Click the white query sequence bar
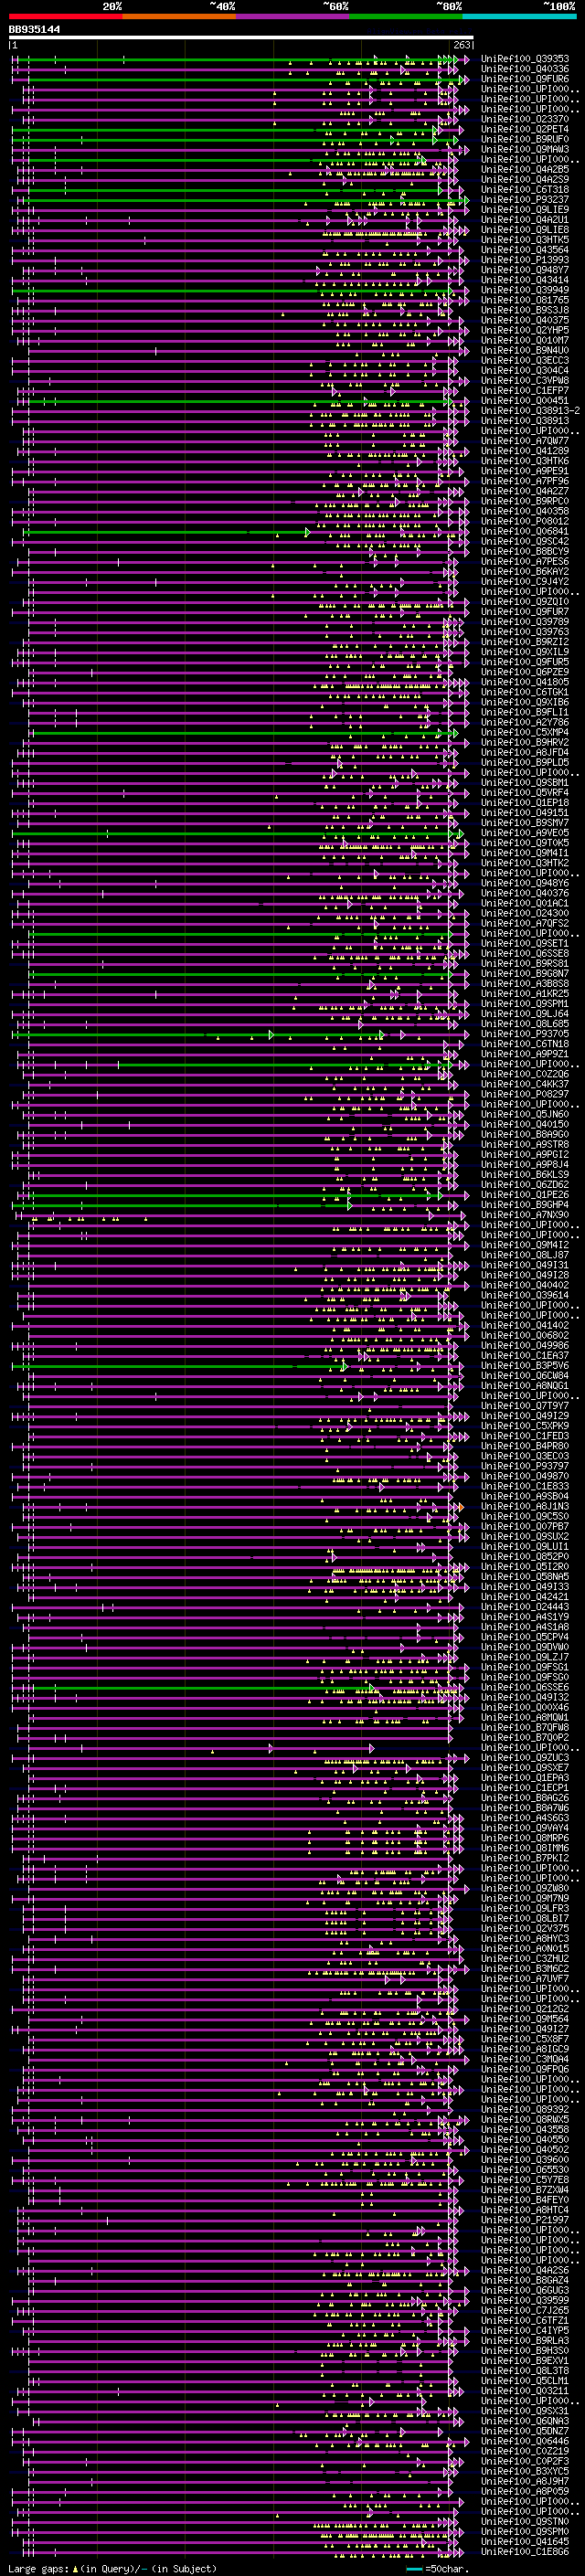The width and height of the screenshot is (585, 2576). pos(241,37)
